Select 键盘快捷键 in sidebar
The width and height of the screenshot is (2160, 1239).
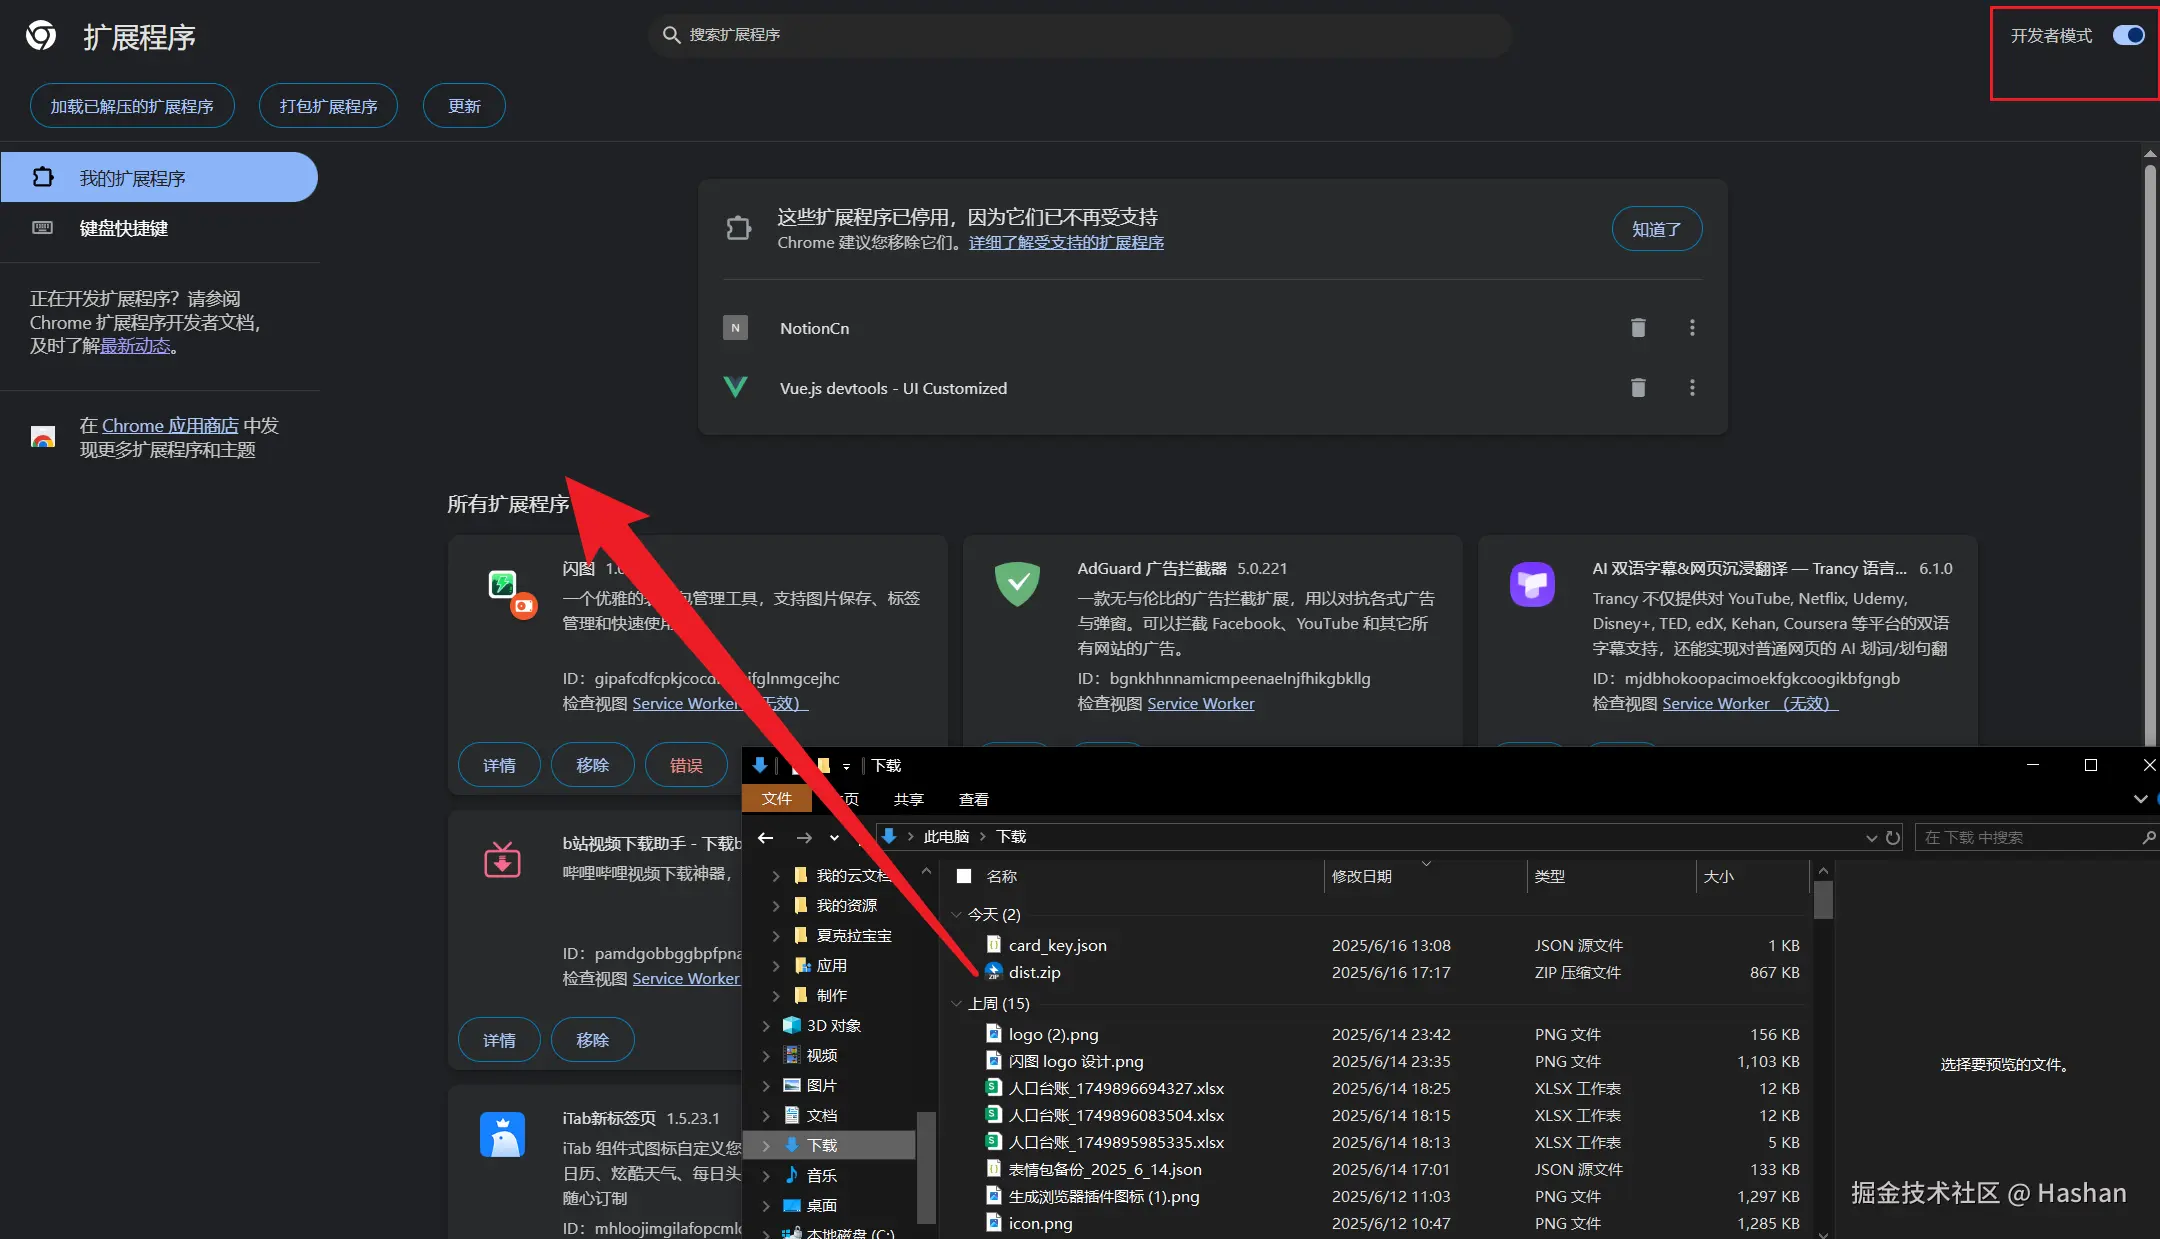(x=124, y=228)
